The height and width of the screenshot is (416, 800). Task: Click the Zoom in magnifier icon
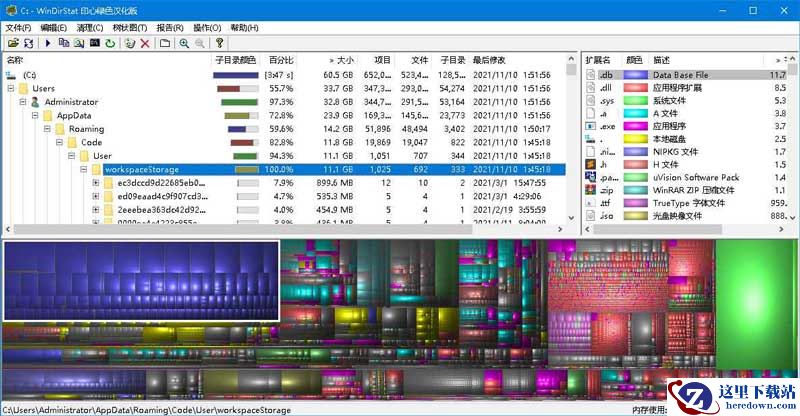184,44
